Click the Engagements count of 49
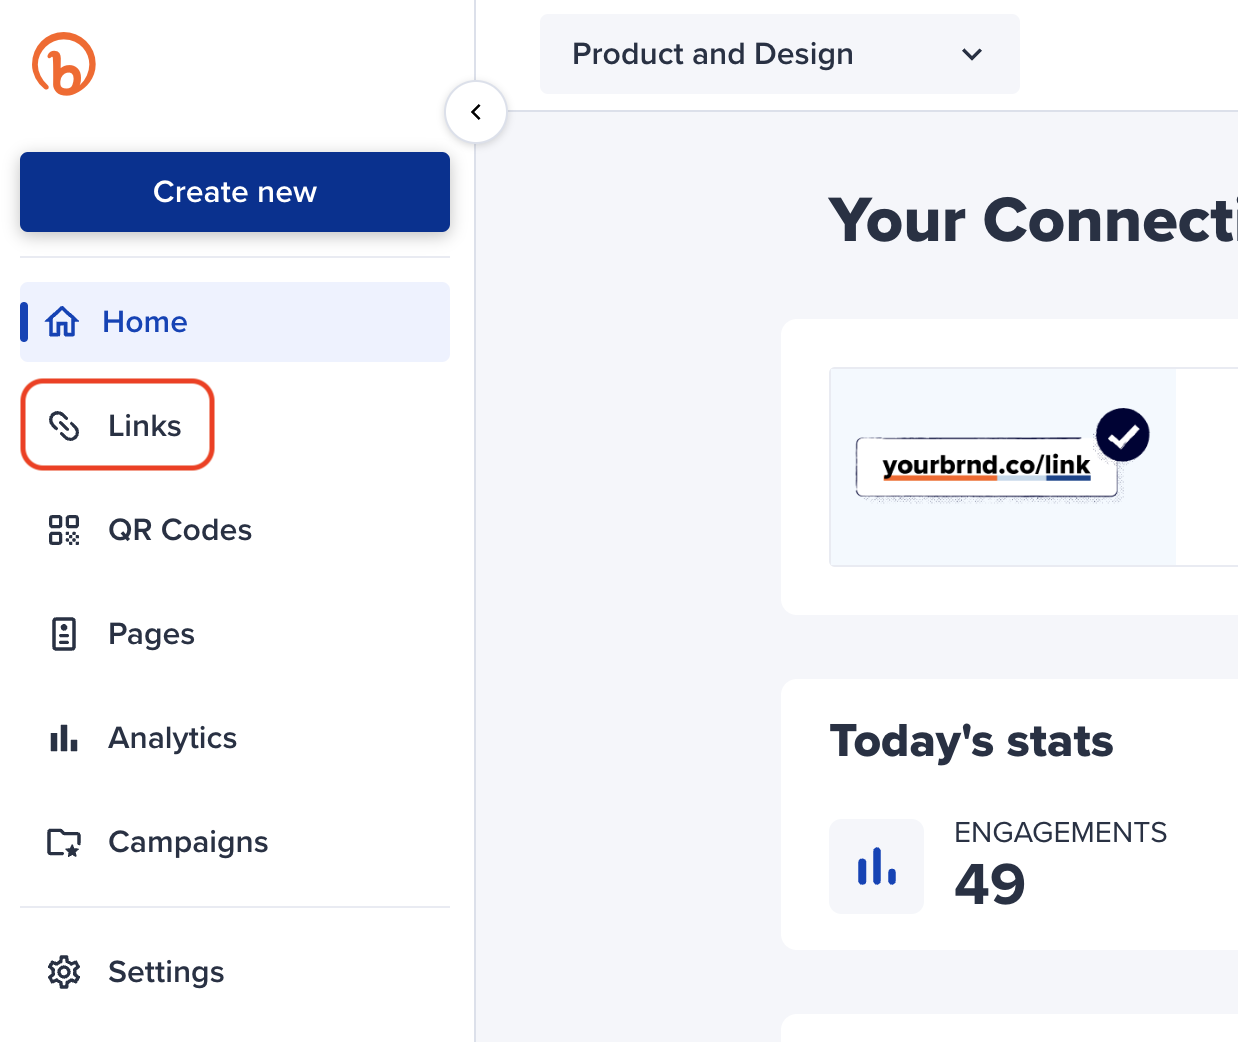Screen dimensions: 1238x1042 989,884
